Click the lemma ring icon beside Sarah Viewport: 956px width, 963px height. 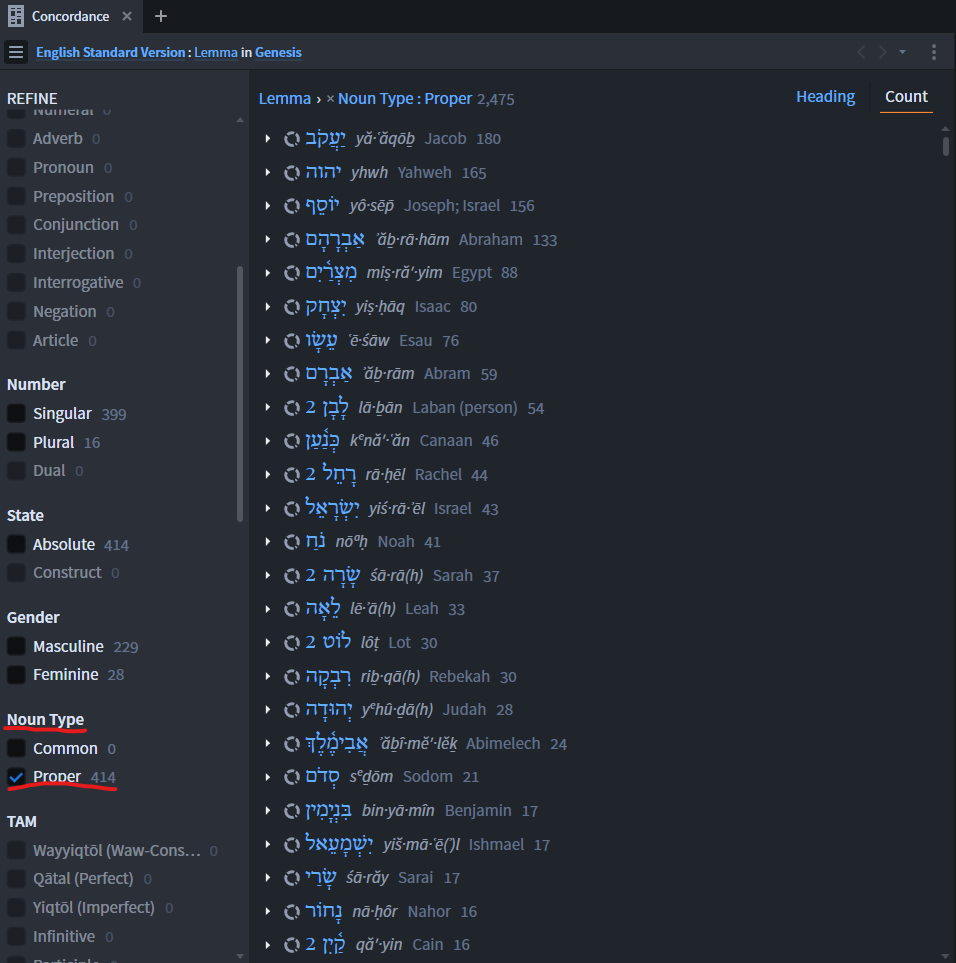(x=292, y=575)
